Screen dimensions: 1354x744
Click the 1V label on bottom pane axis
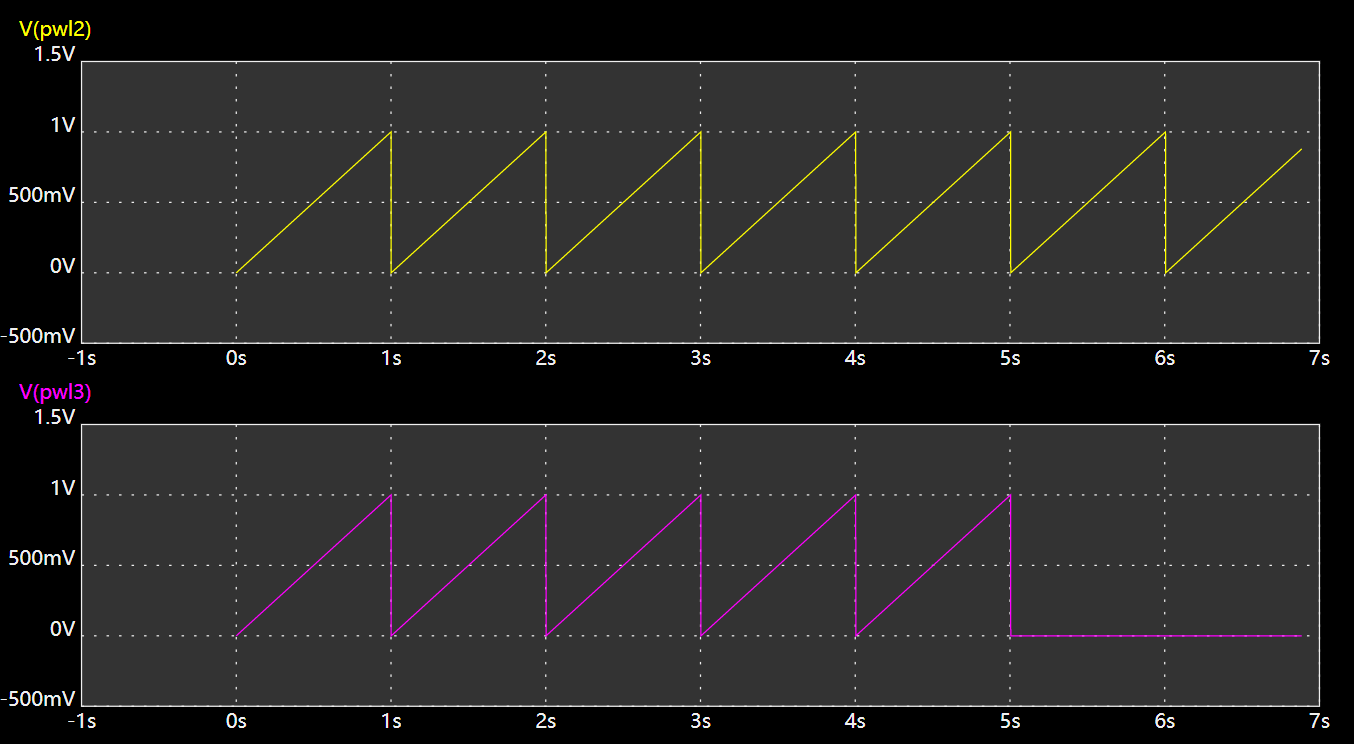click(x=62, y=488)
